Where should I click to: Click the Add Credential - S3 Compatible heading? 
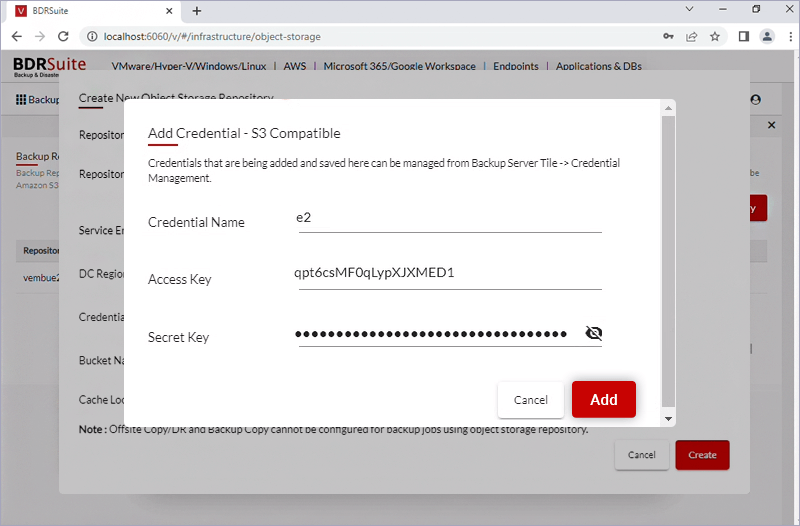pyautogui.click(x=244, y=133)
